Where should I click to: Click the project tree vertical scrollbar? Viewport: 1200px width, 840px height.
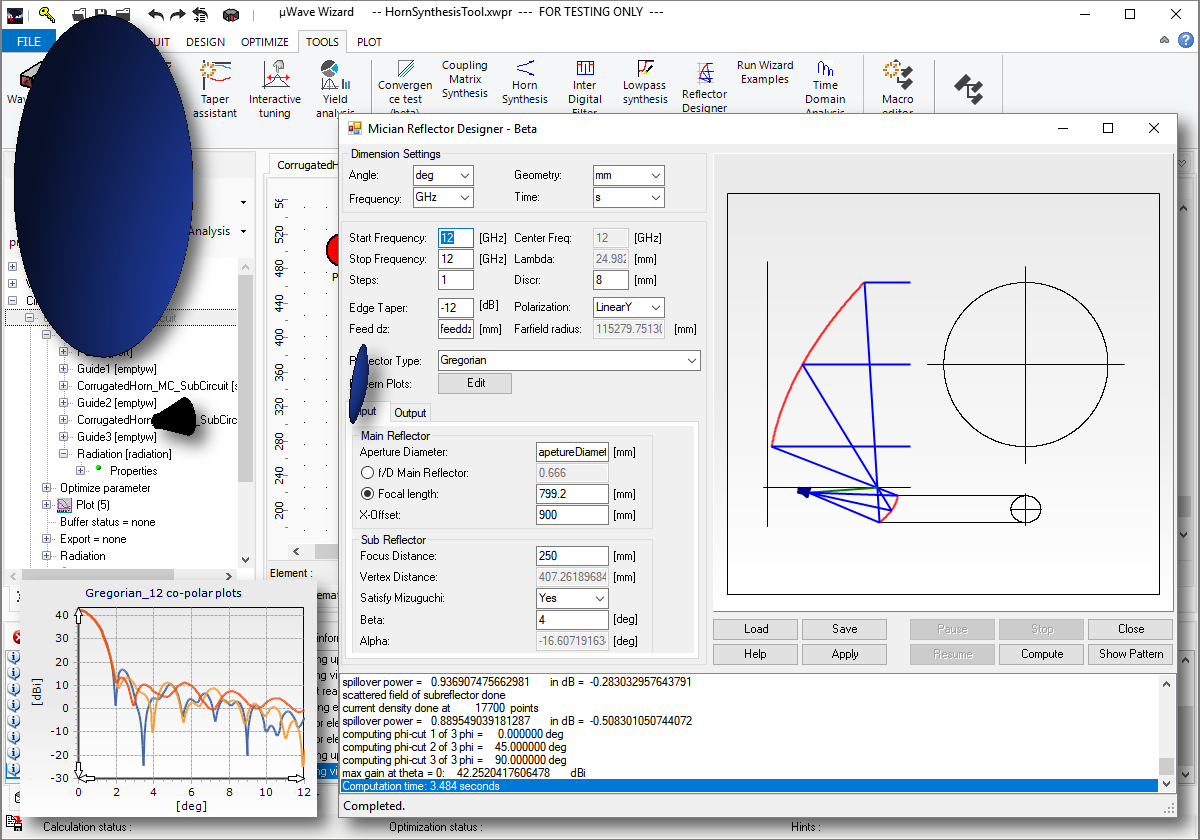click(246, 412)
